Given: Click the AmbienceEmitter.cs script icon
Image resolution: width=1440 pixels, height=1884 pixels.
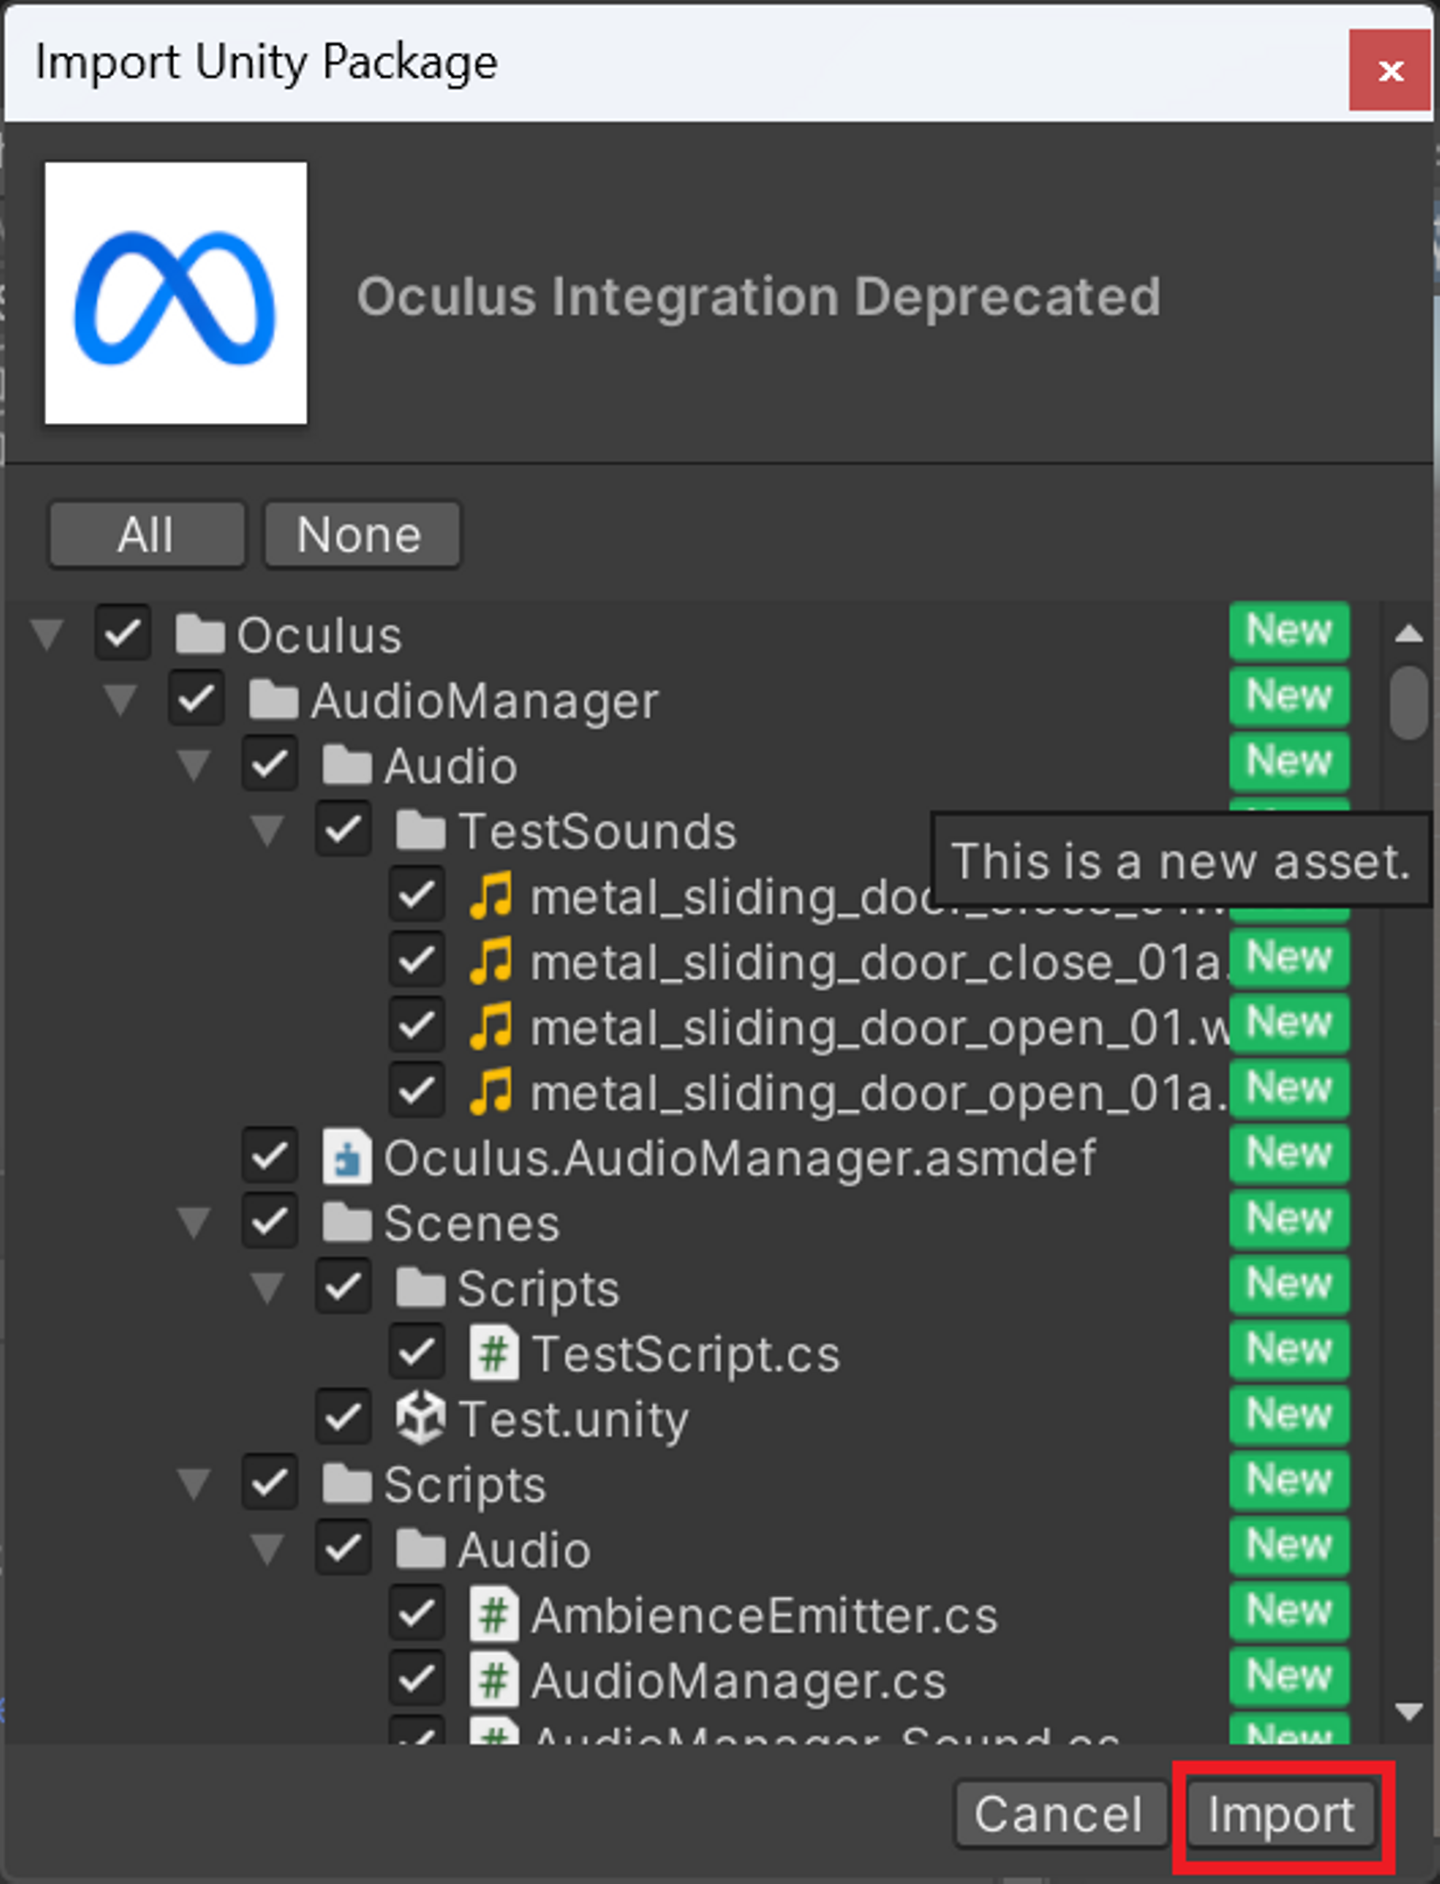Looking at the screenshot, I should [x=494, y=1614].
